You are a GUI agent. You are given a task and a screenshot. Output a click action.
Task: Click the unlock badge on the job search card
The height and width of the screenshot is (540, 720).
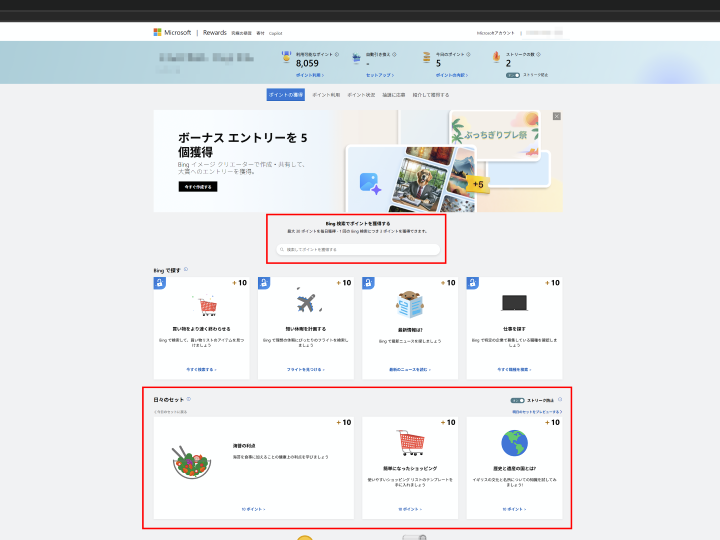click(472, 283)
